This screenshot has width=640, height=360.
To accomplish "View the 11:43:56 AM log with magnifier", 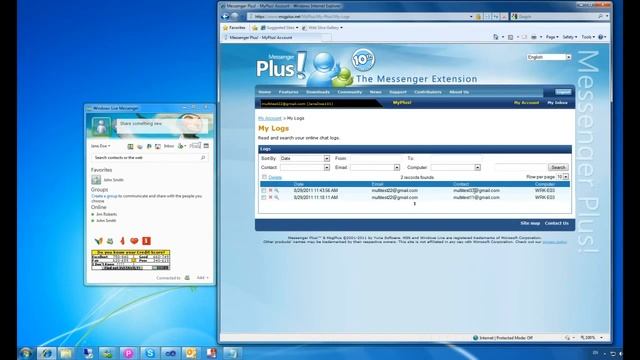I will 277,191.
